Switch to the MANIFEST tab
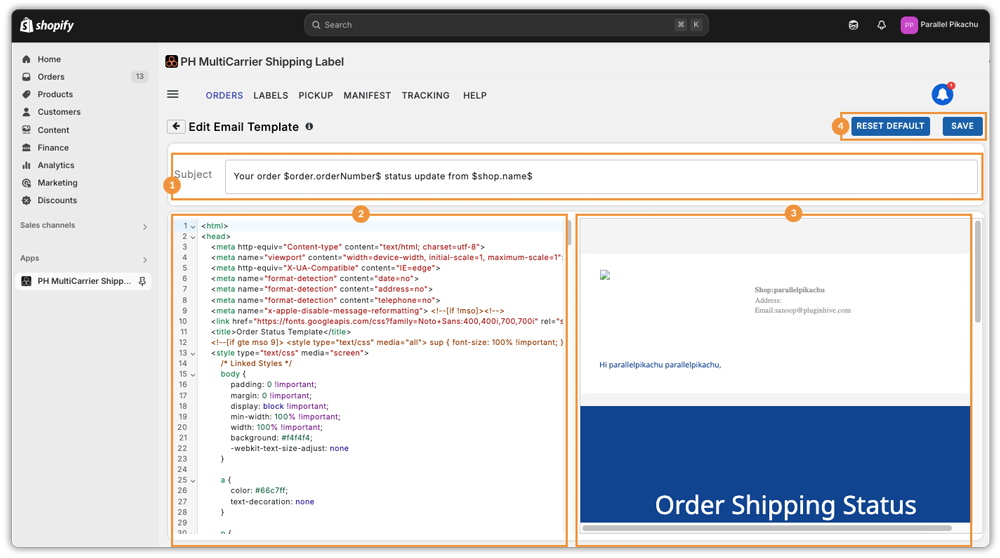Image resolution: width=1000 pixels, height=558 pixels. [367, 95]
